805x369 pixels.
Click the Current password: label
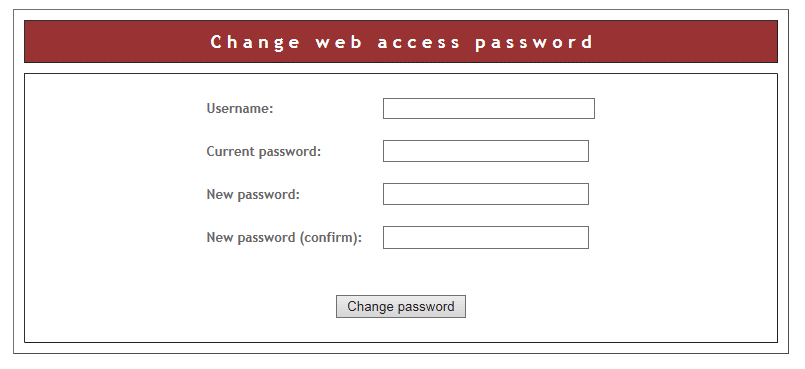coord(263,151)
